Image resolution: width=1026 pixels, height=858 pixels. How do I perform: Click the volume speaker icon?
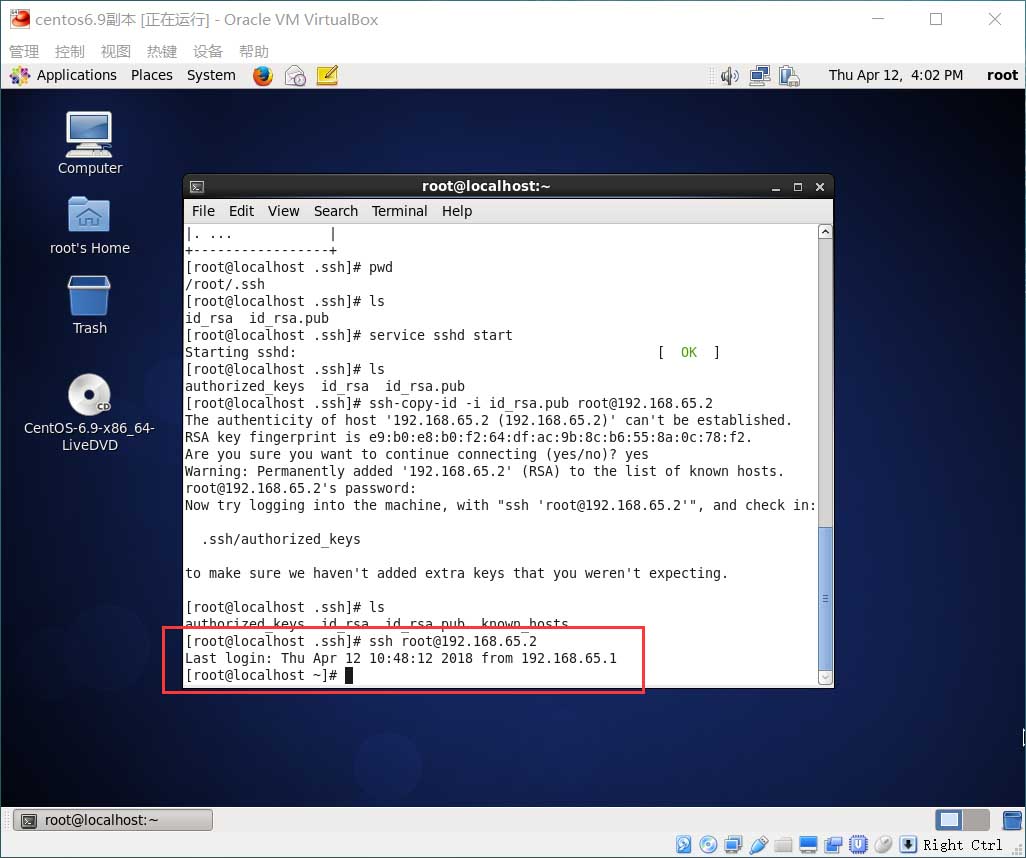(729, 75)
